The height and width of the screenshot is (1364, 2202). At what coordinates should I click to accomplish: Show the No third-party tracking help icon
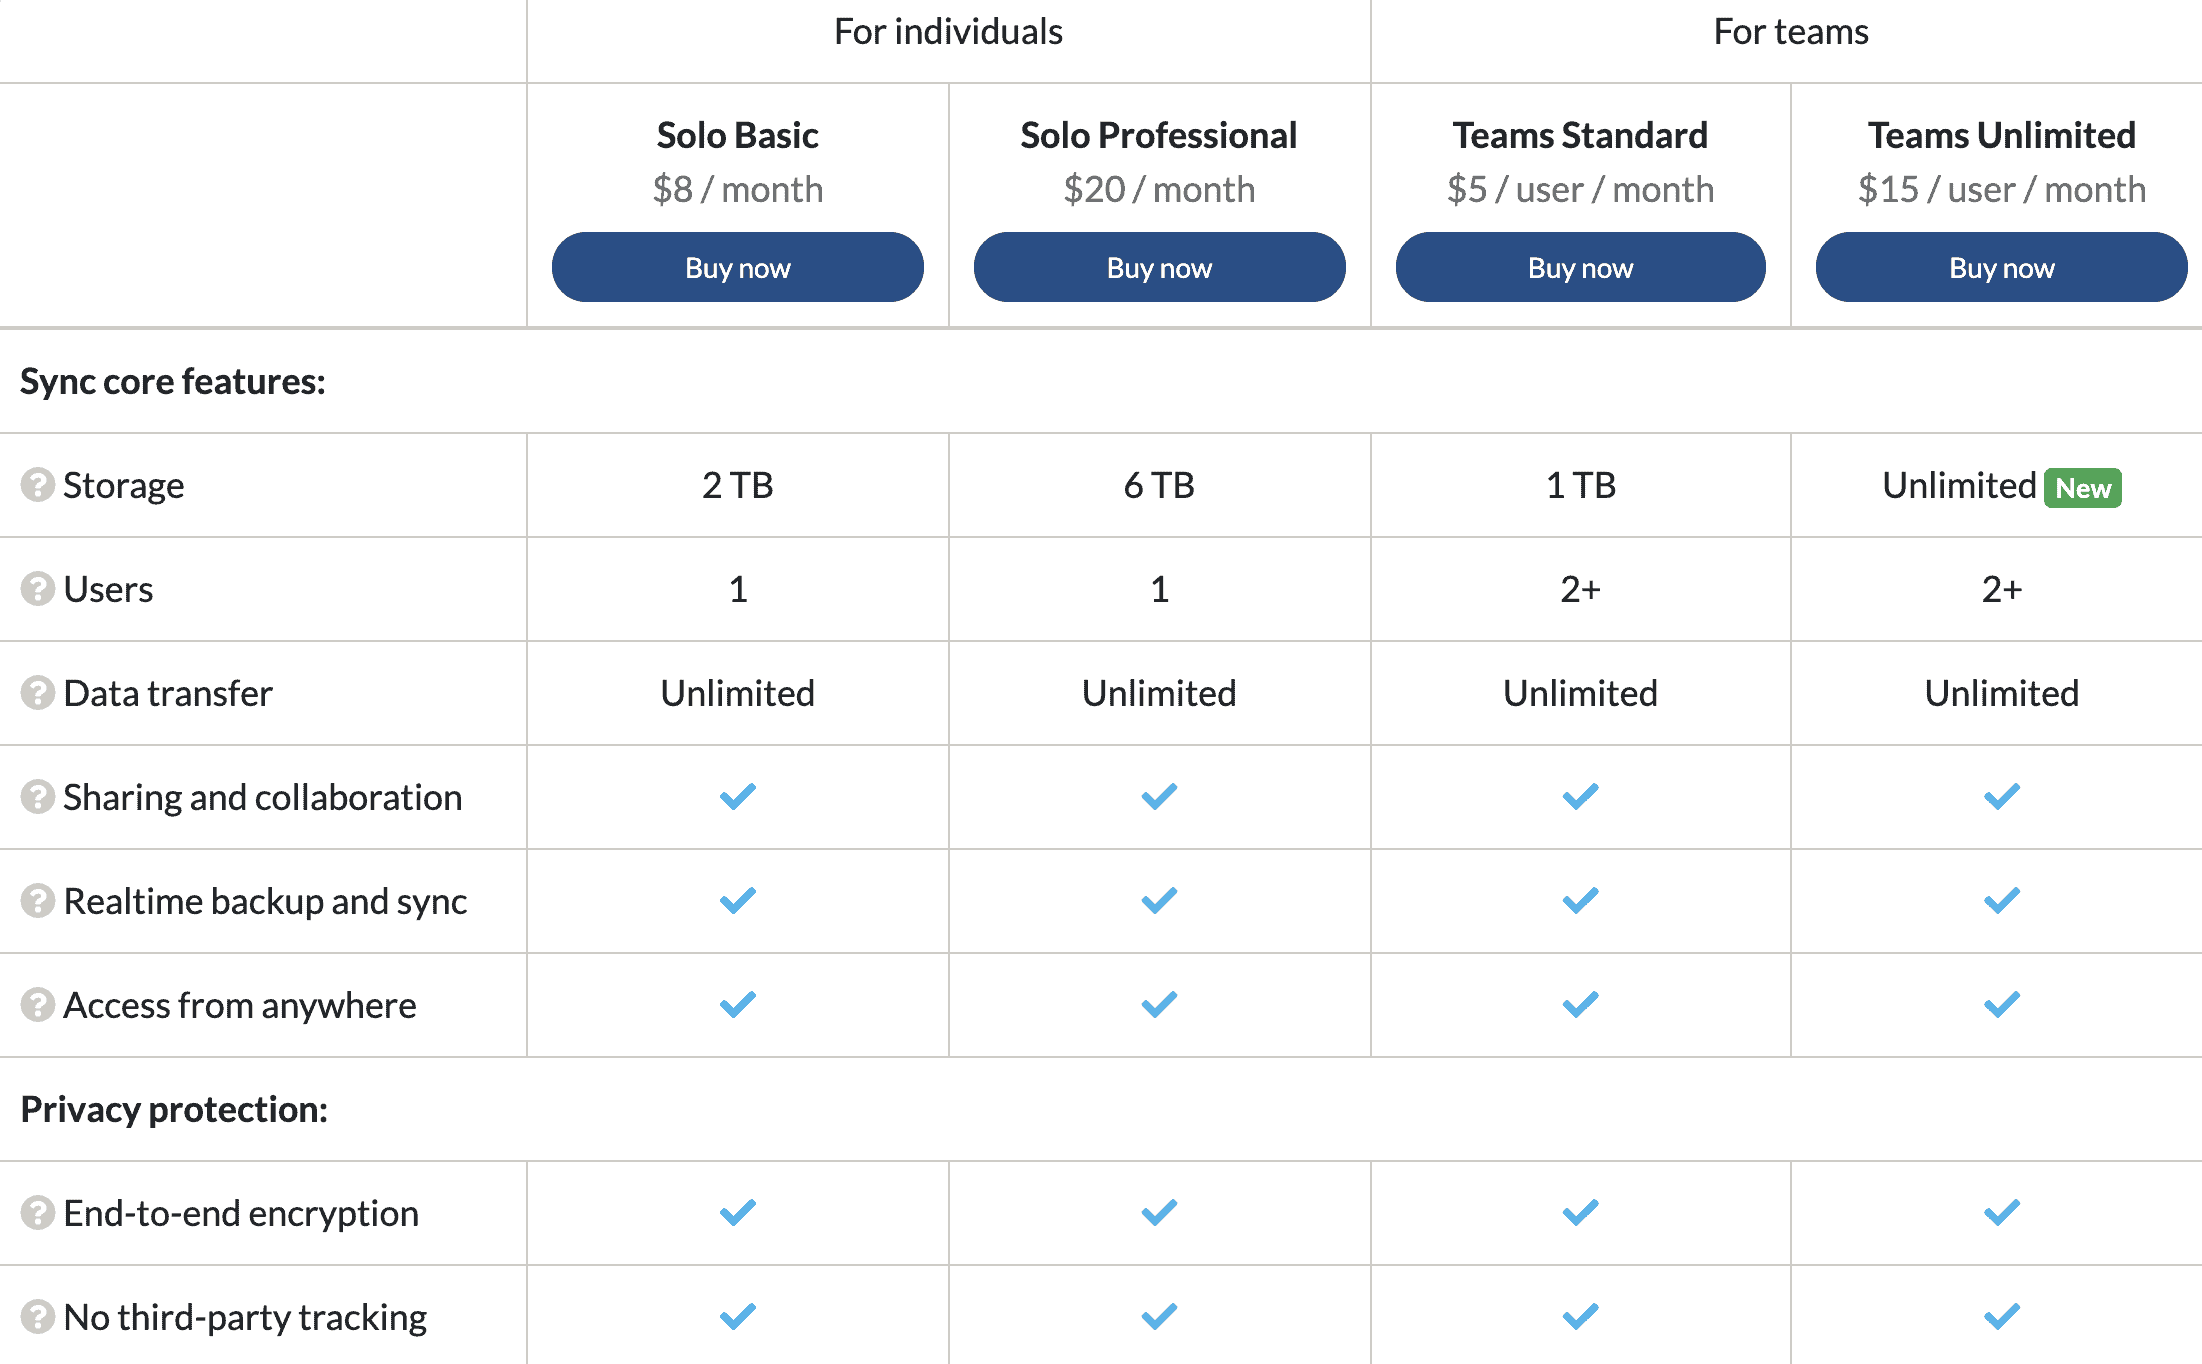(38, 1317)
